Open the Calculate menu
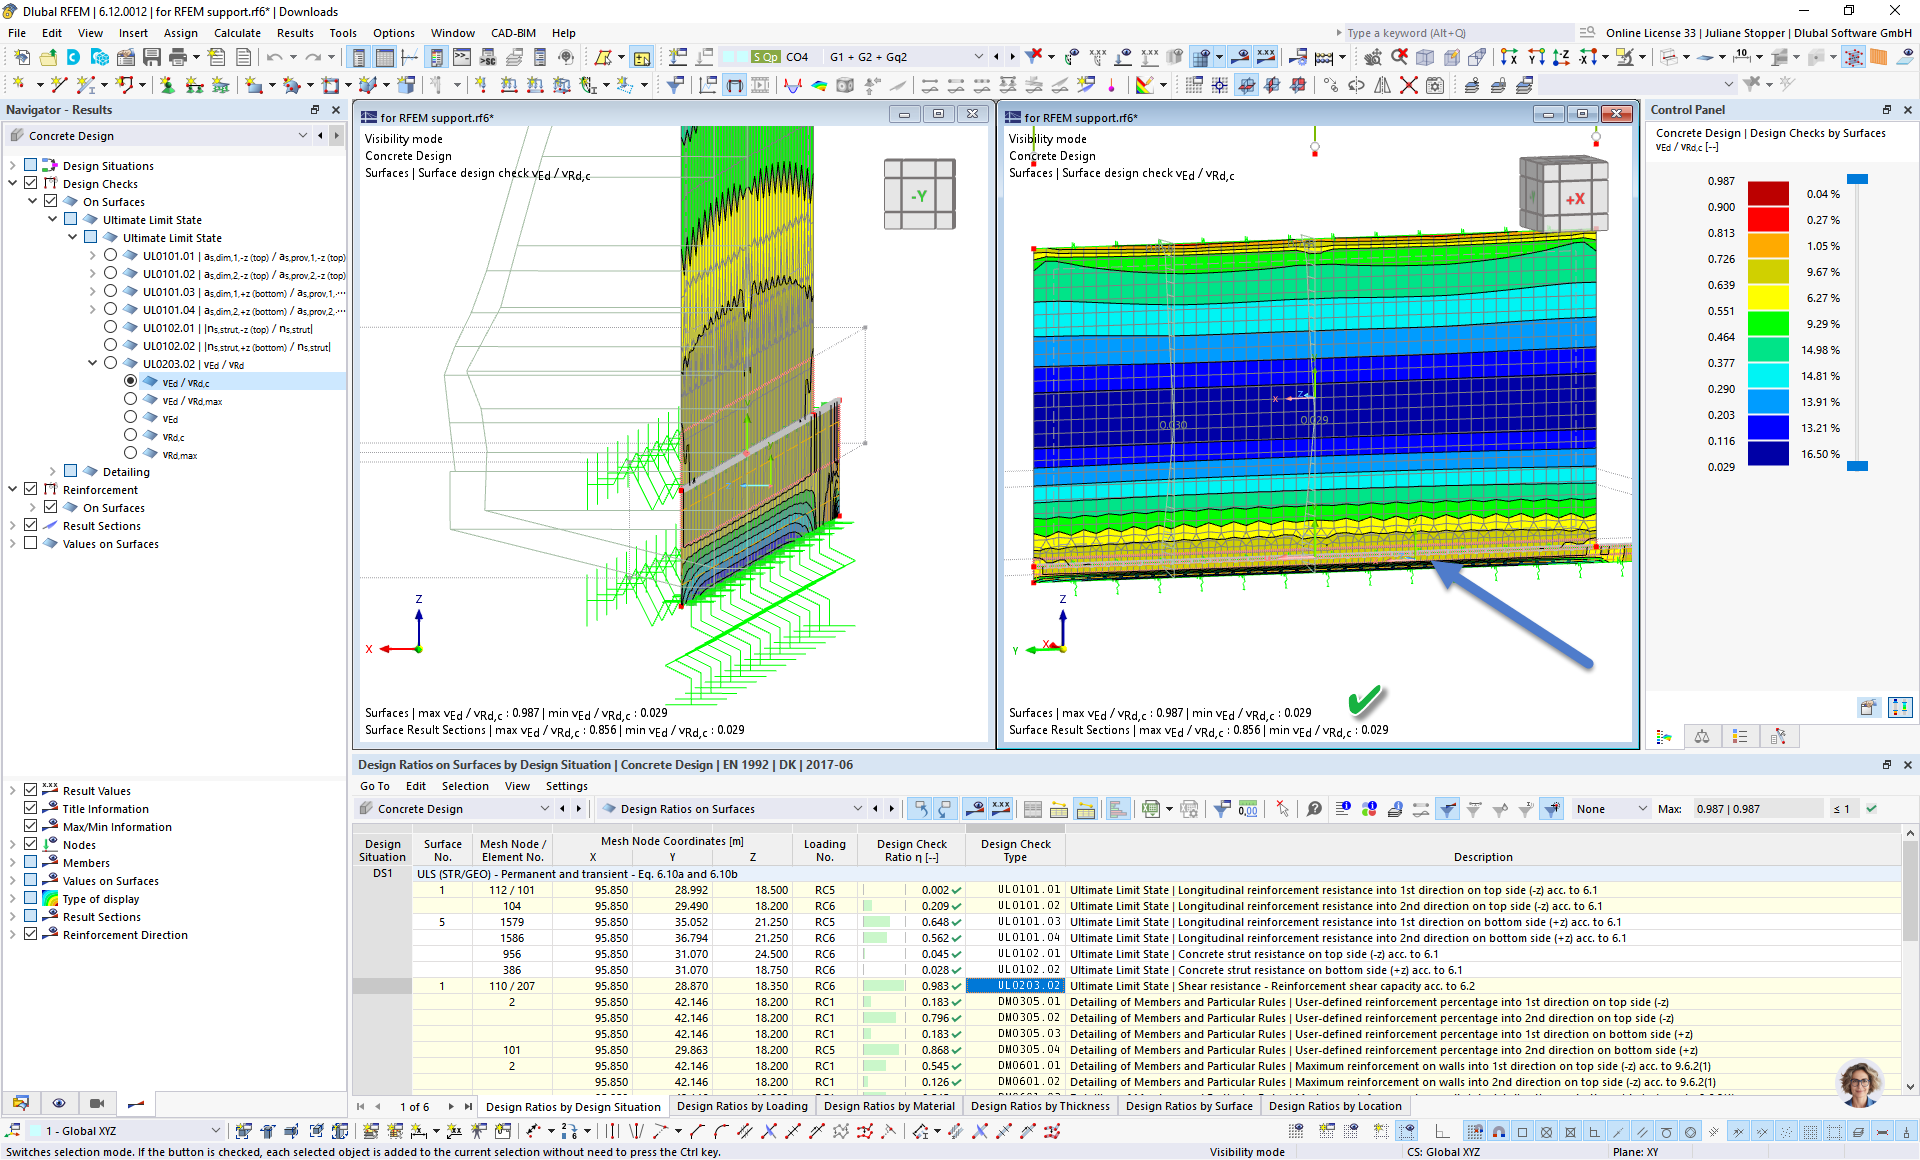This screenshot has height=1160, width=1920. (237, 33)
